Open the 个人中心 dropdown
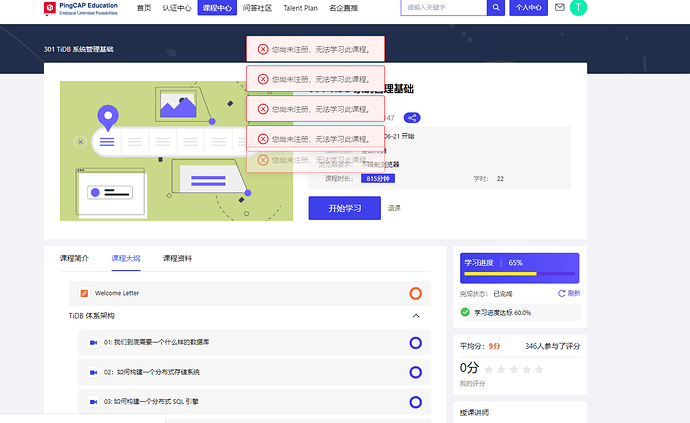Viewport: 690px width, 423px height. click(x=528, y=8)
